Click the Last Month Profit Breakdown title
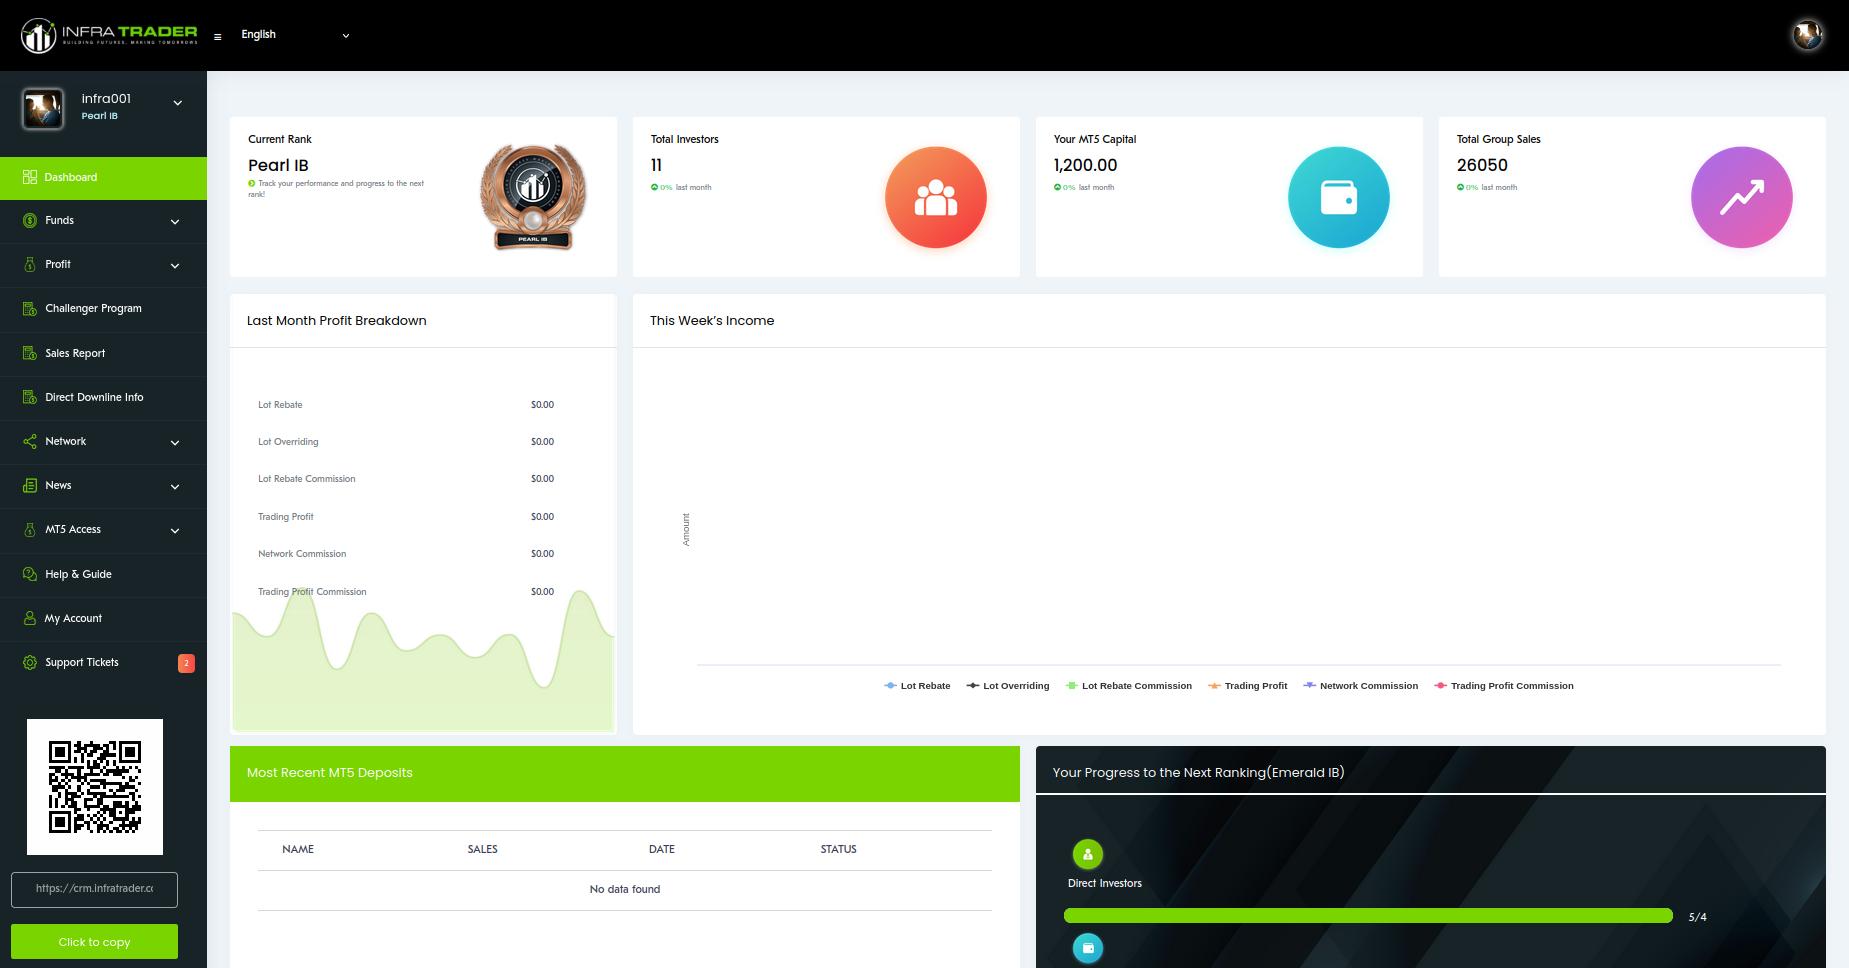The height and width of the screenshot is (968, 1849). [x=337, y=321]
